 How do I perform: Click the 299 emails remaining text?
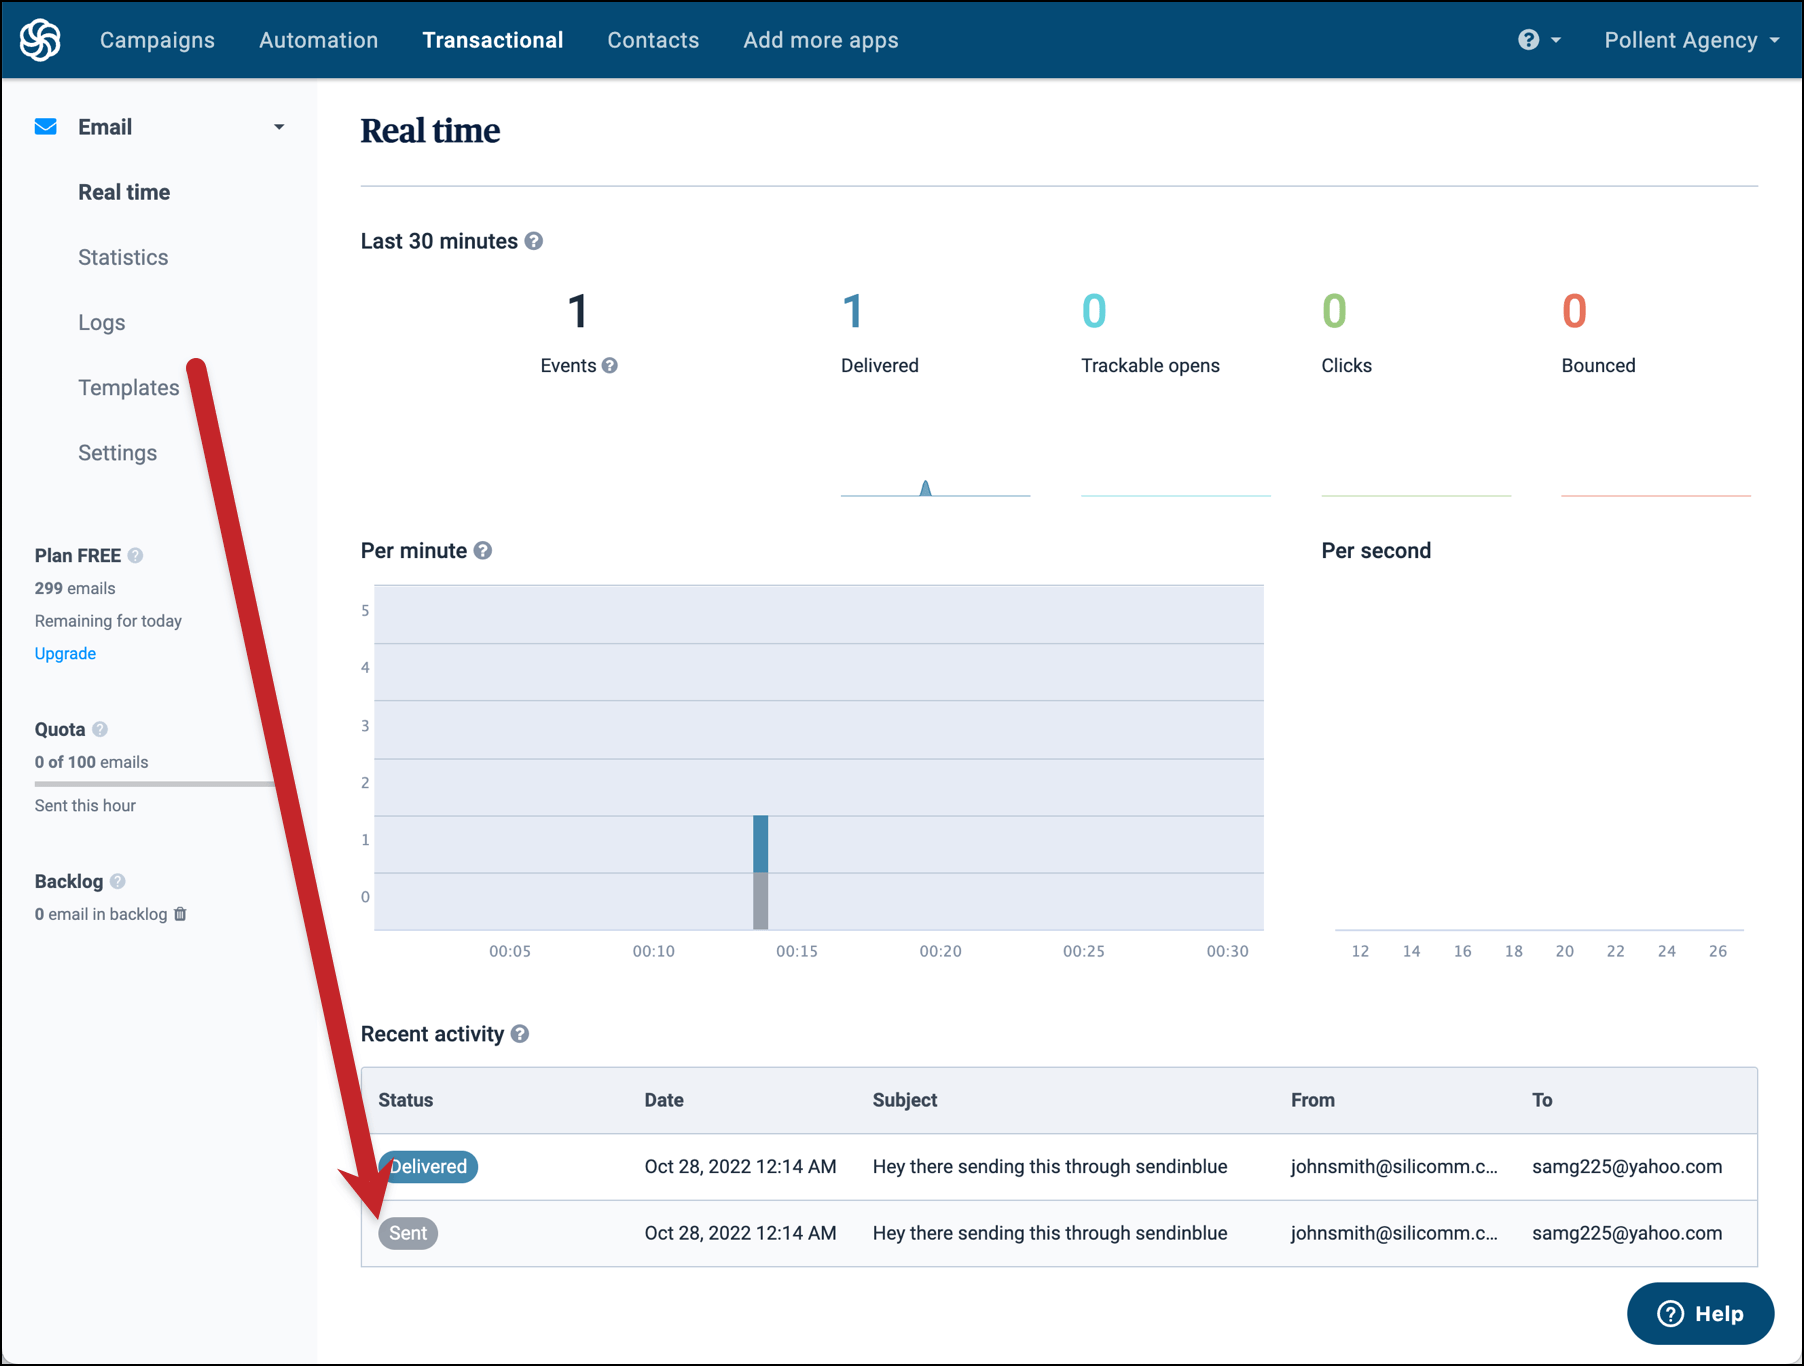(x=75, y=588)
